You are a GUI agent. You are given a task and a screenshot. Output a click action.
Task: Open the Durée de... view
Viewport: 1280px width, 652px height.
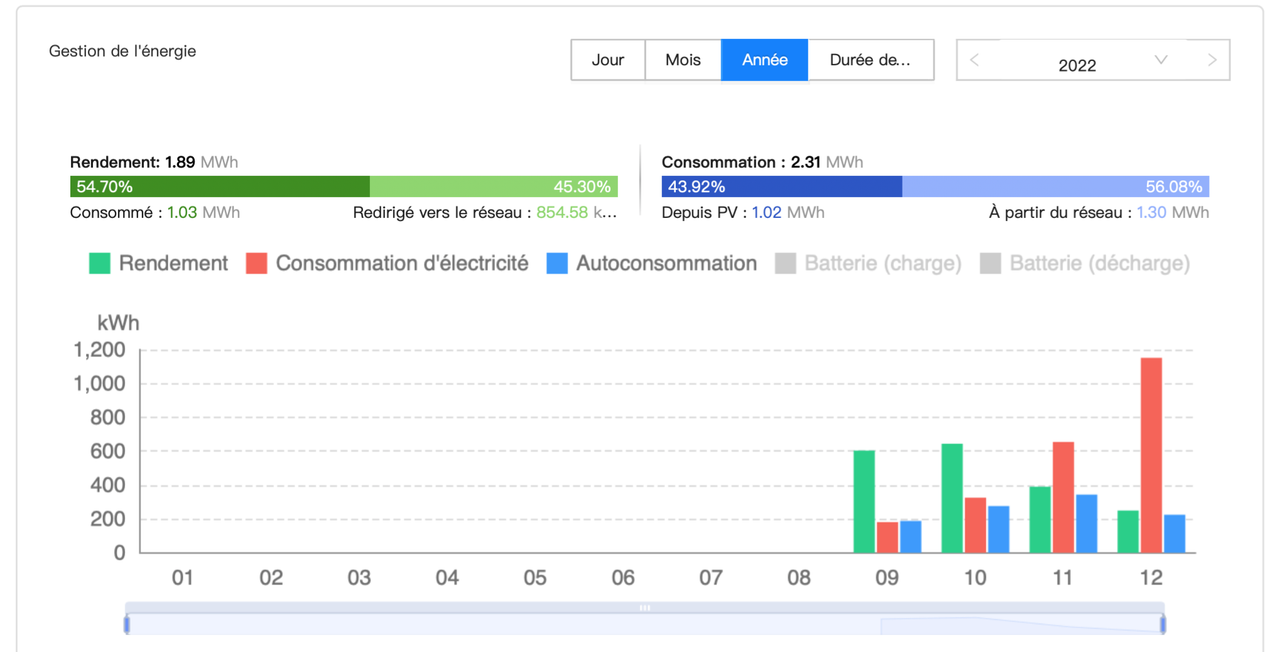(870, 60)
